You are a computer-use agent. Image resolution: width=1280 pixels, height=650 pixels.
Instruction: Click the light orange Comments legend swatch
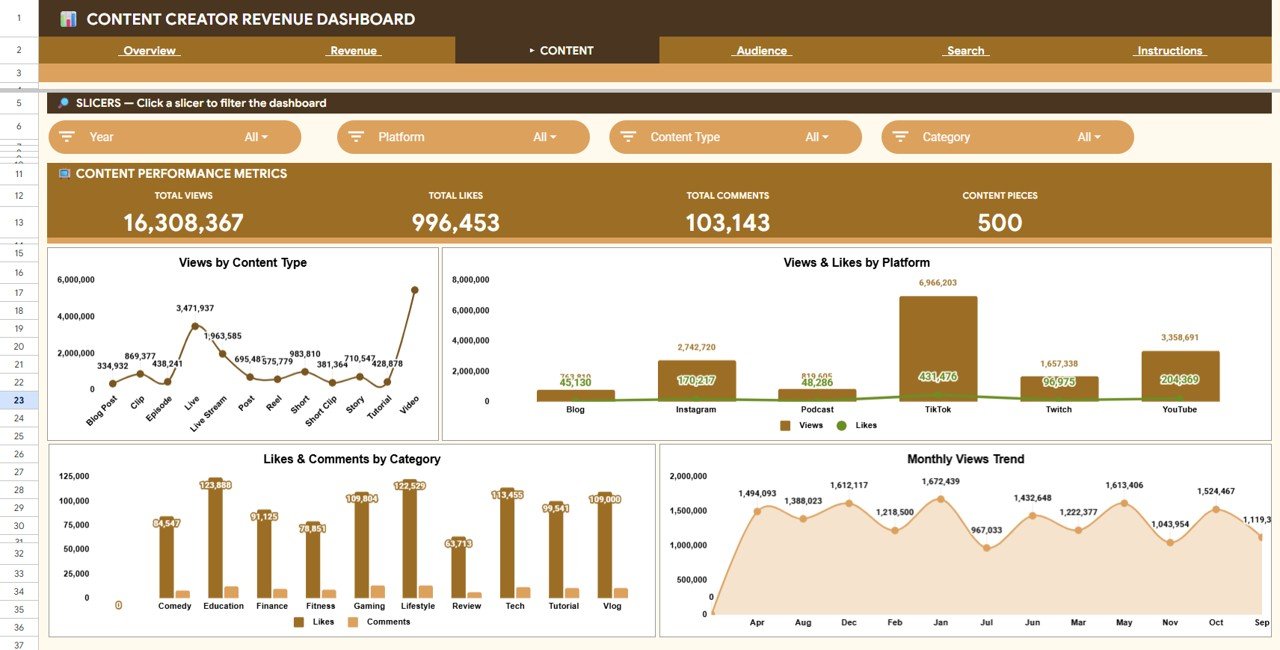(353, 622)
